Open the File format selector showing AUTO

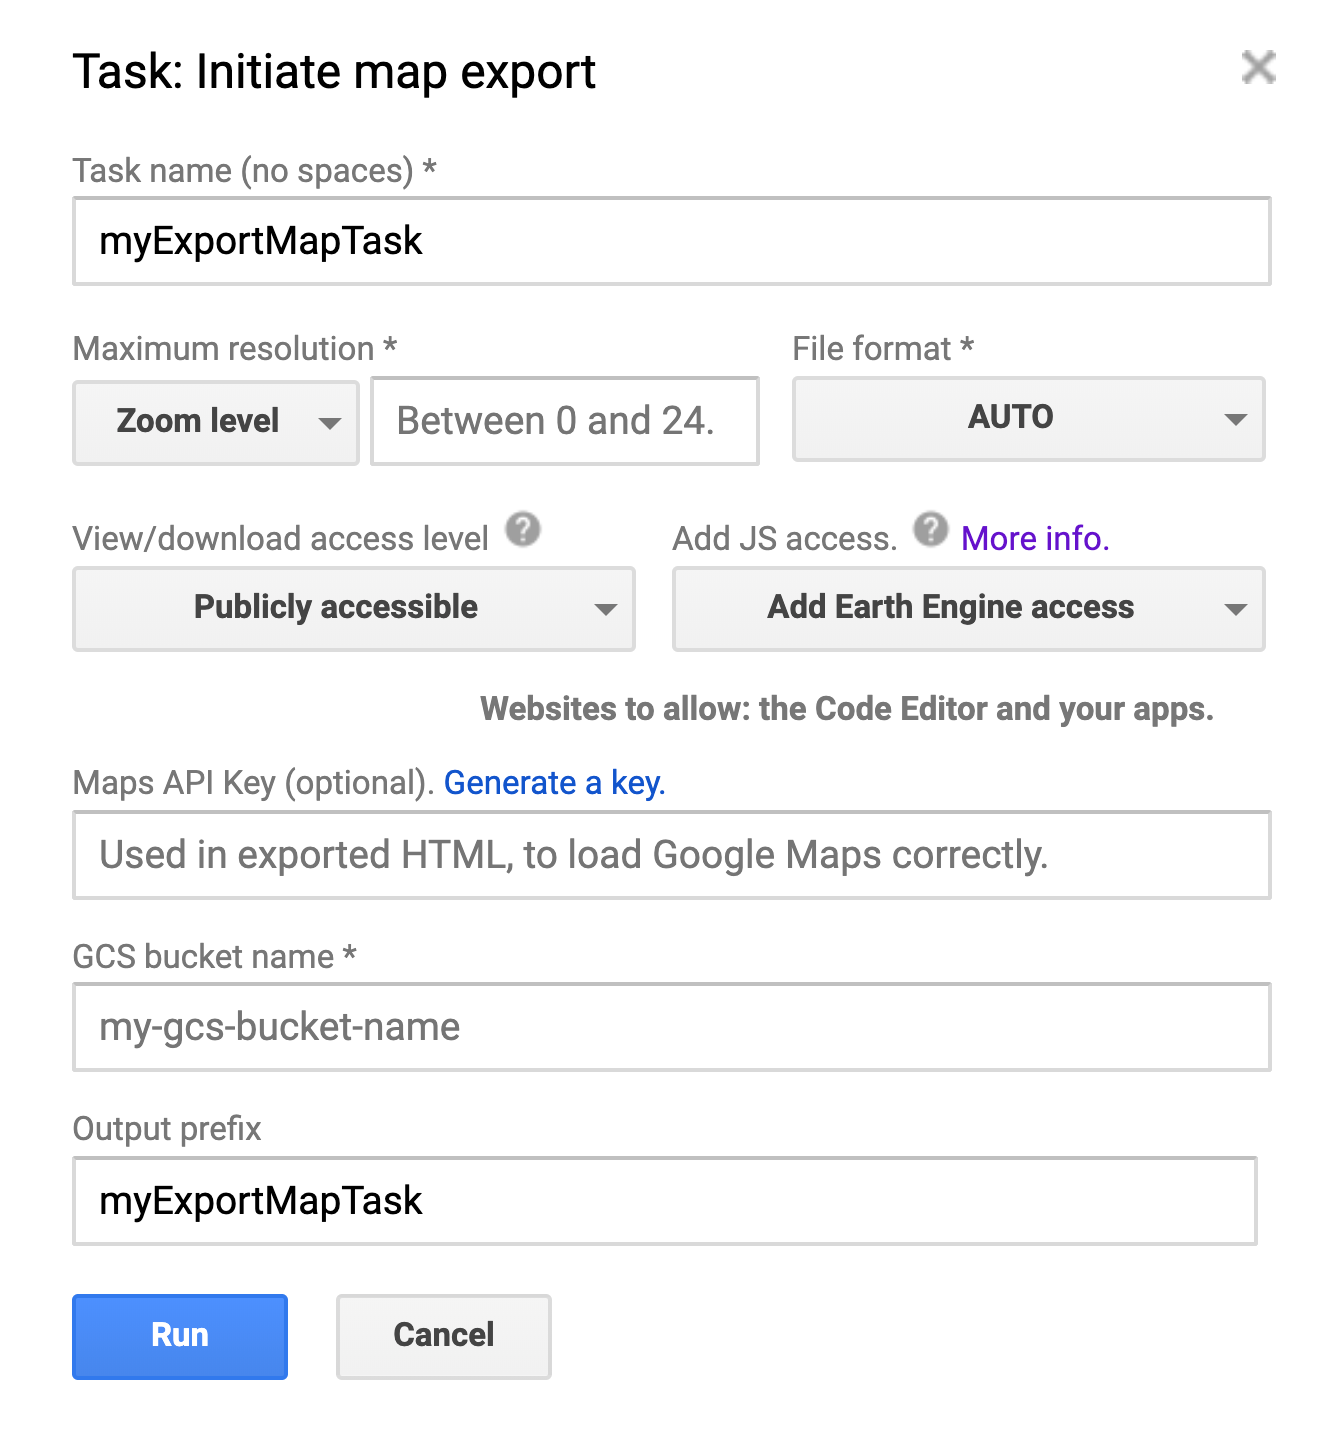pos(1028,419)
